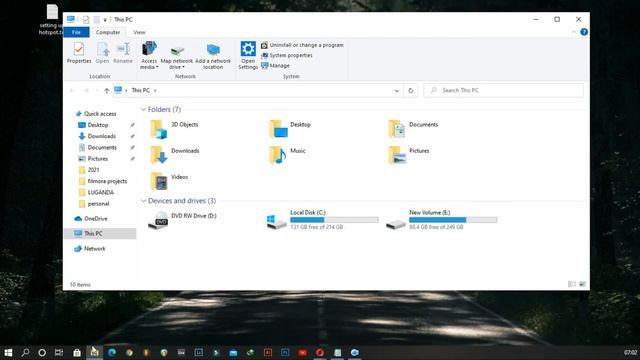Expand the arrow after This PC in the address bar
640x360 pixels.
pyautogui.click(x=155, y=91)
